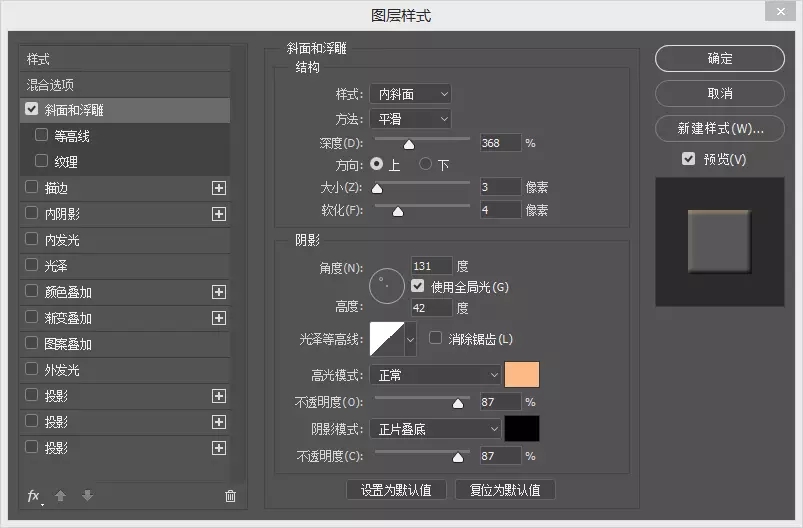Click the plus icon beside 渐变叠加
The image size is (803, 528).
[219, 318]
